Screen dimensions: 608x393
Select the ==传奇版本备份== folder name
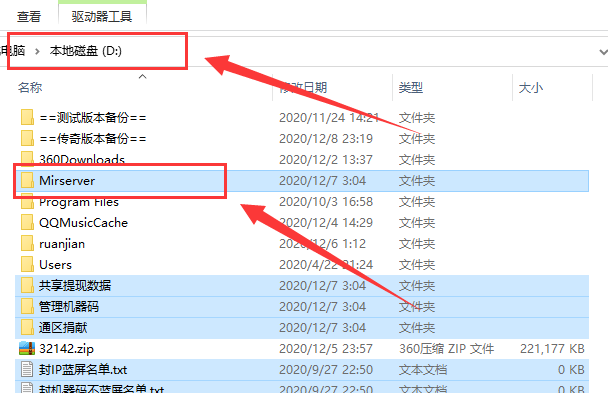pyautogui.click(x=93, y=138)
